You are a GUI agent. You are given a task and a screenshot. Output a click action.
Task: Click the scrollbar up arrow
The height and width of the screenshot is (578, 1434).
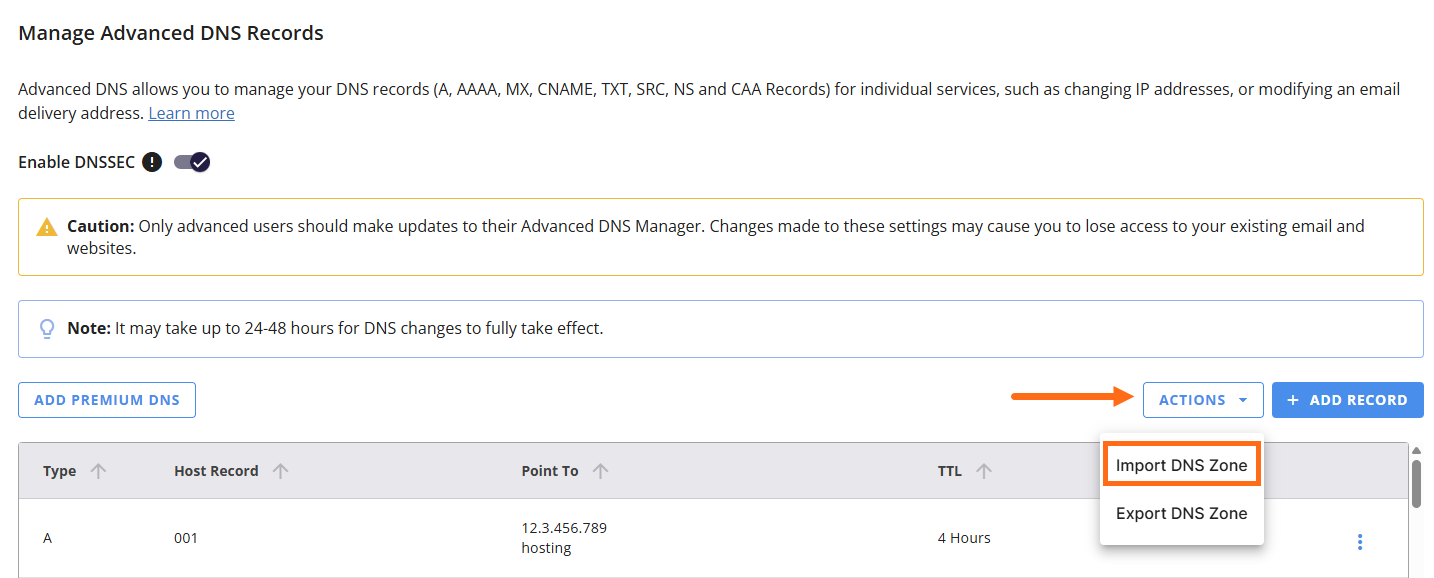tap(1416, 451)
